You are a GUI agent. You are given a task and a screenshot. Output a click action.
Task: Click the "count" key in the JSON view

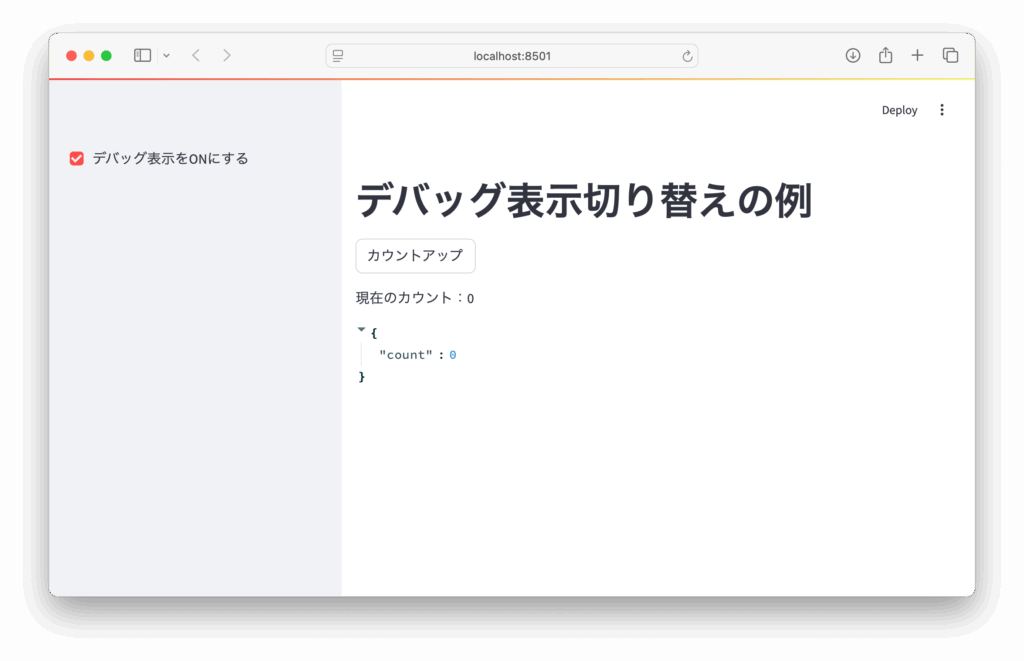point(405,355)
